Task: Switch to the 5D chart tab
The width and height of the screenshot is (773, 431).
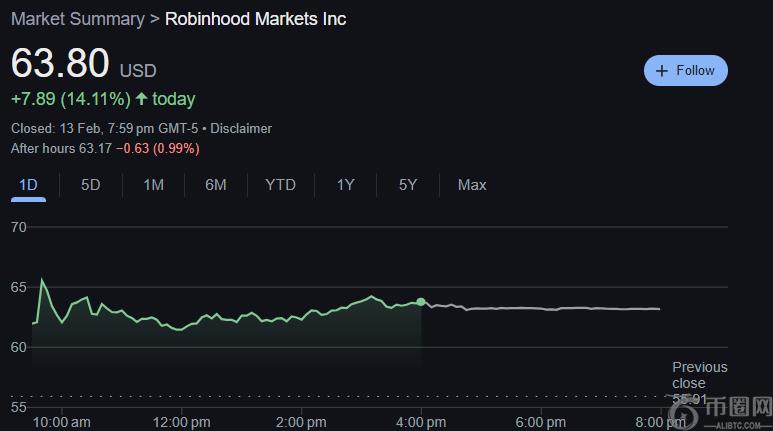Action: pyautogui.click(x=91, y=185)
